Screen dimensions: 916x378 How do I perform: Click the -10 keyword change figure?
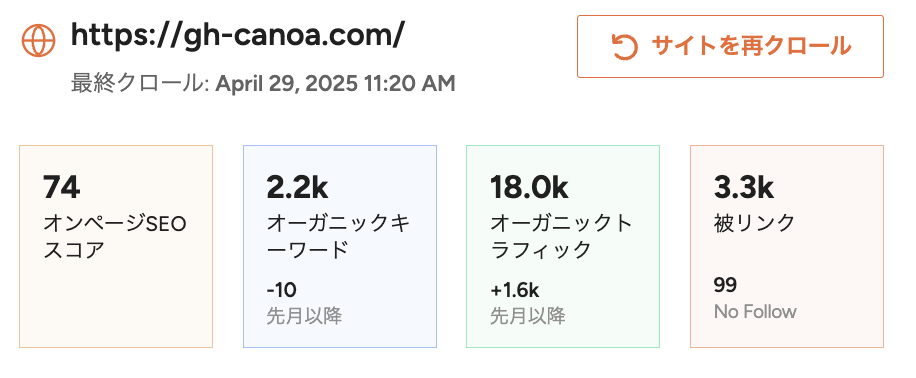point(281,289)
